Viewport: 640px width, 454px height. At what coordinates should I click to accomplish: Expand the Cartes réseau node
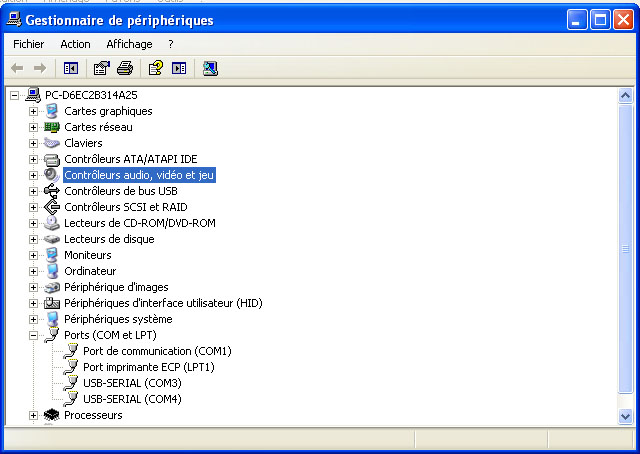coord(33,127)
